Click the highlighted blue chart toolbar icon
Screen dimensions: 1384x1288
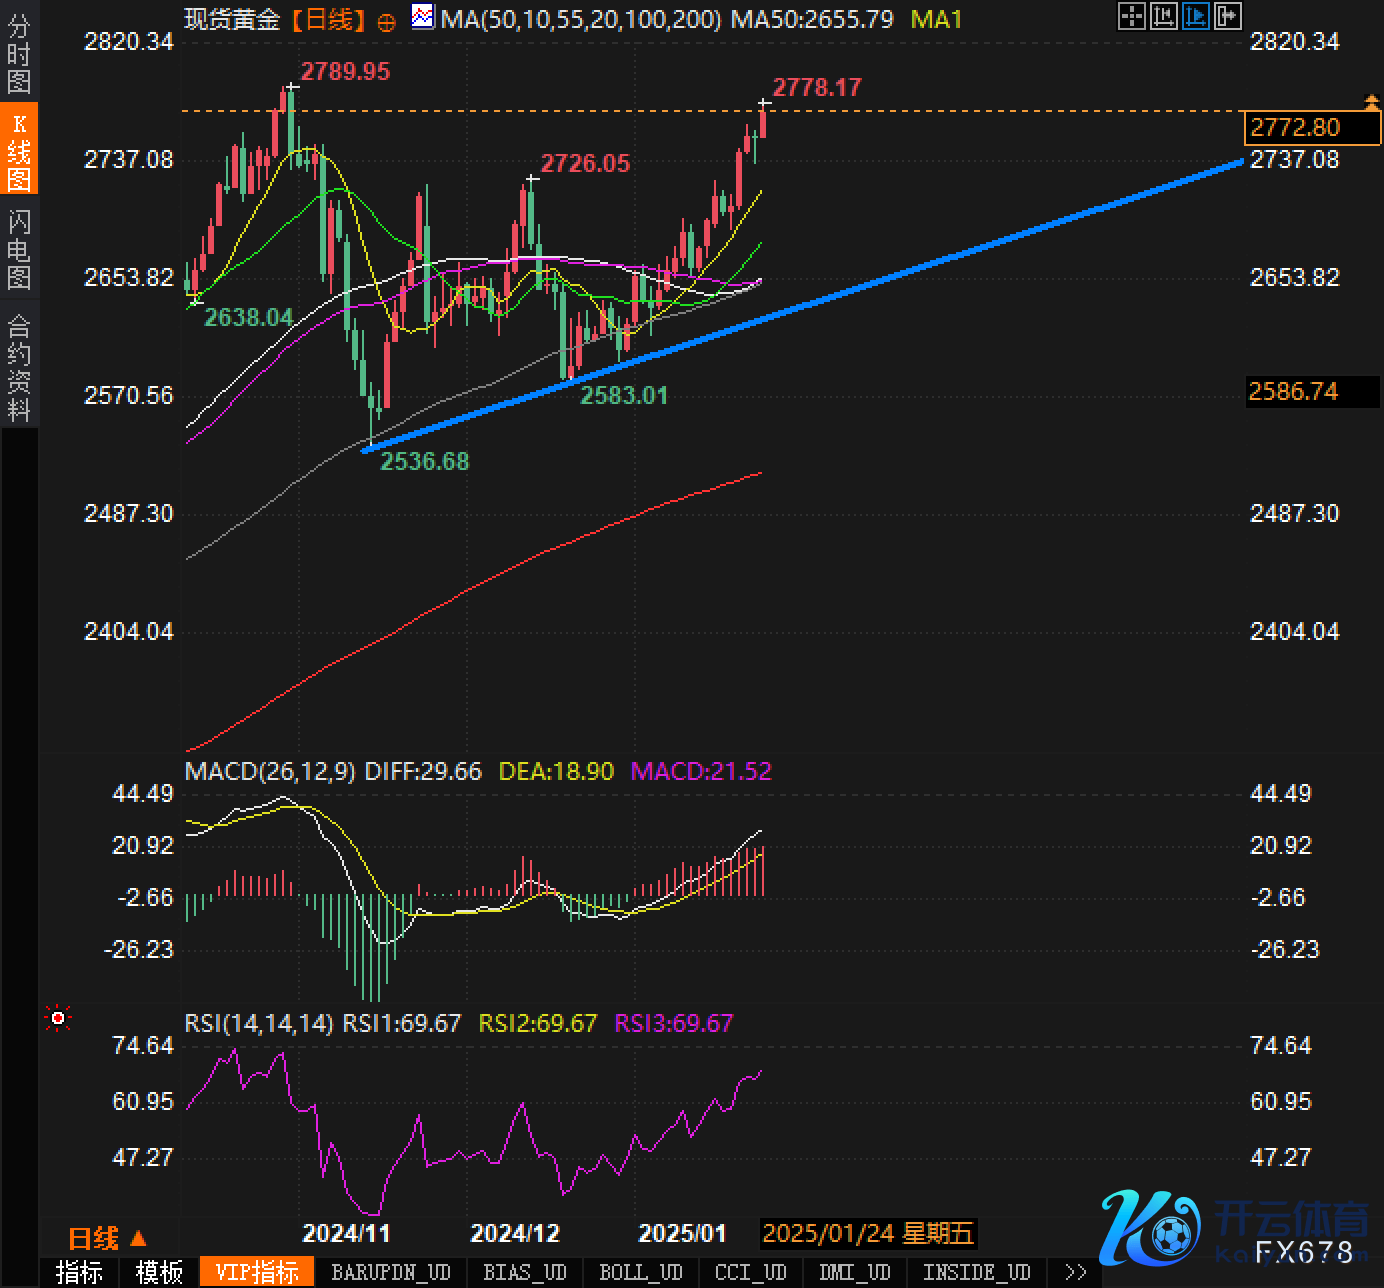coord(1195,16)
